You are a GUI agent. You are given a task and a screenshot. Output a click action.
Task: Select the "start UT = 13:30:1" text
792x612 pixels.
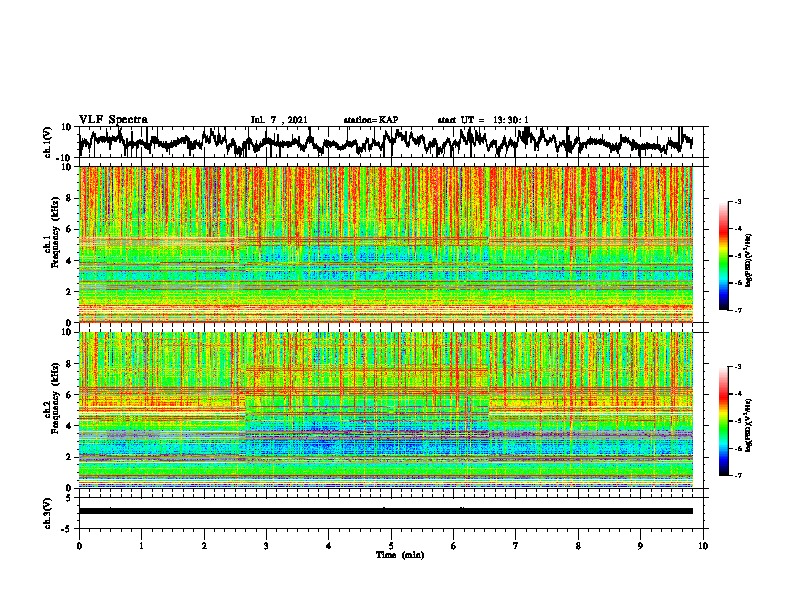[483, 120]
